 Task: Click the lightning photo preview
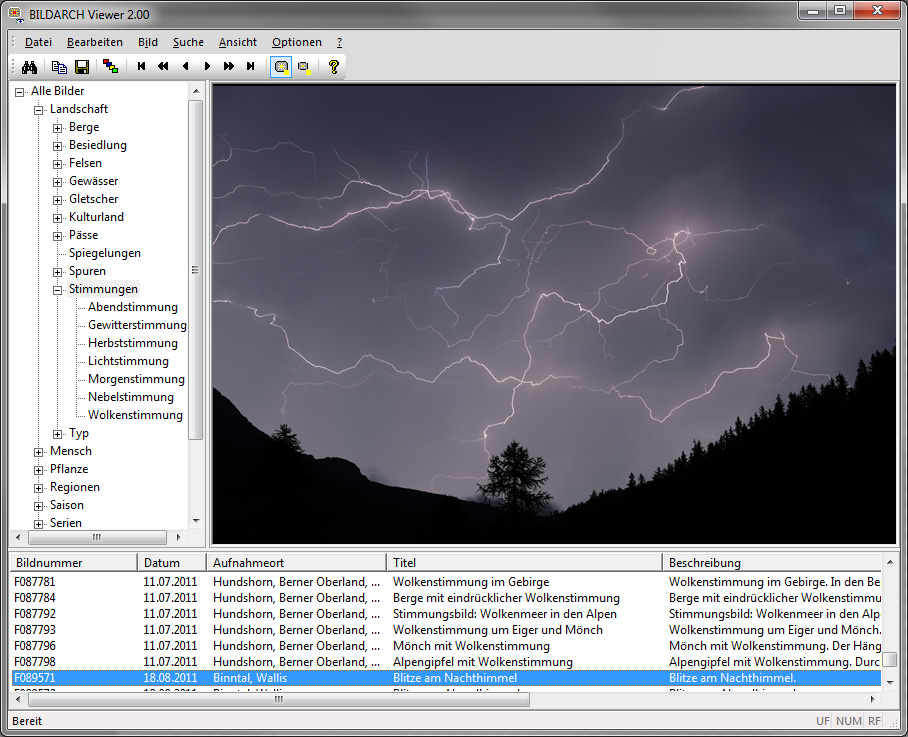[554, 314]
